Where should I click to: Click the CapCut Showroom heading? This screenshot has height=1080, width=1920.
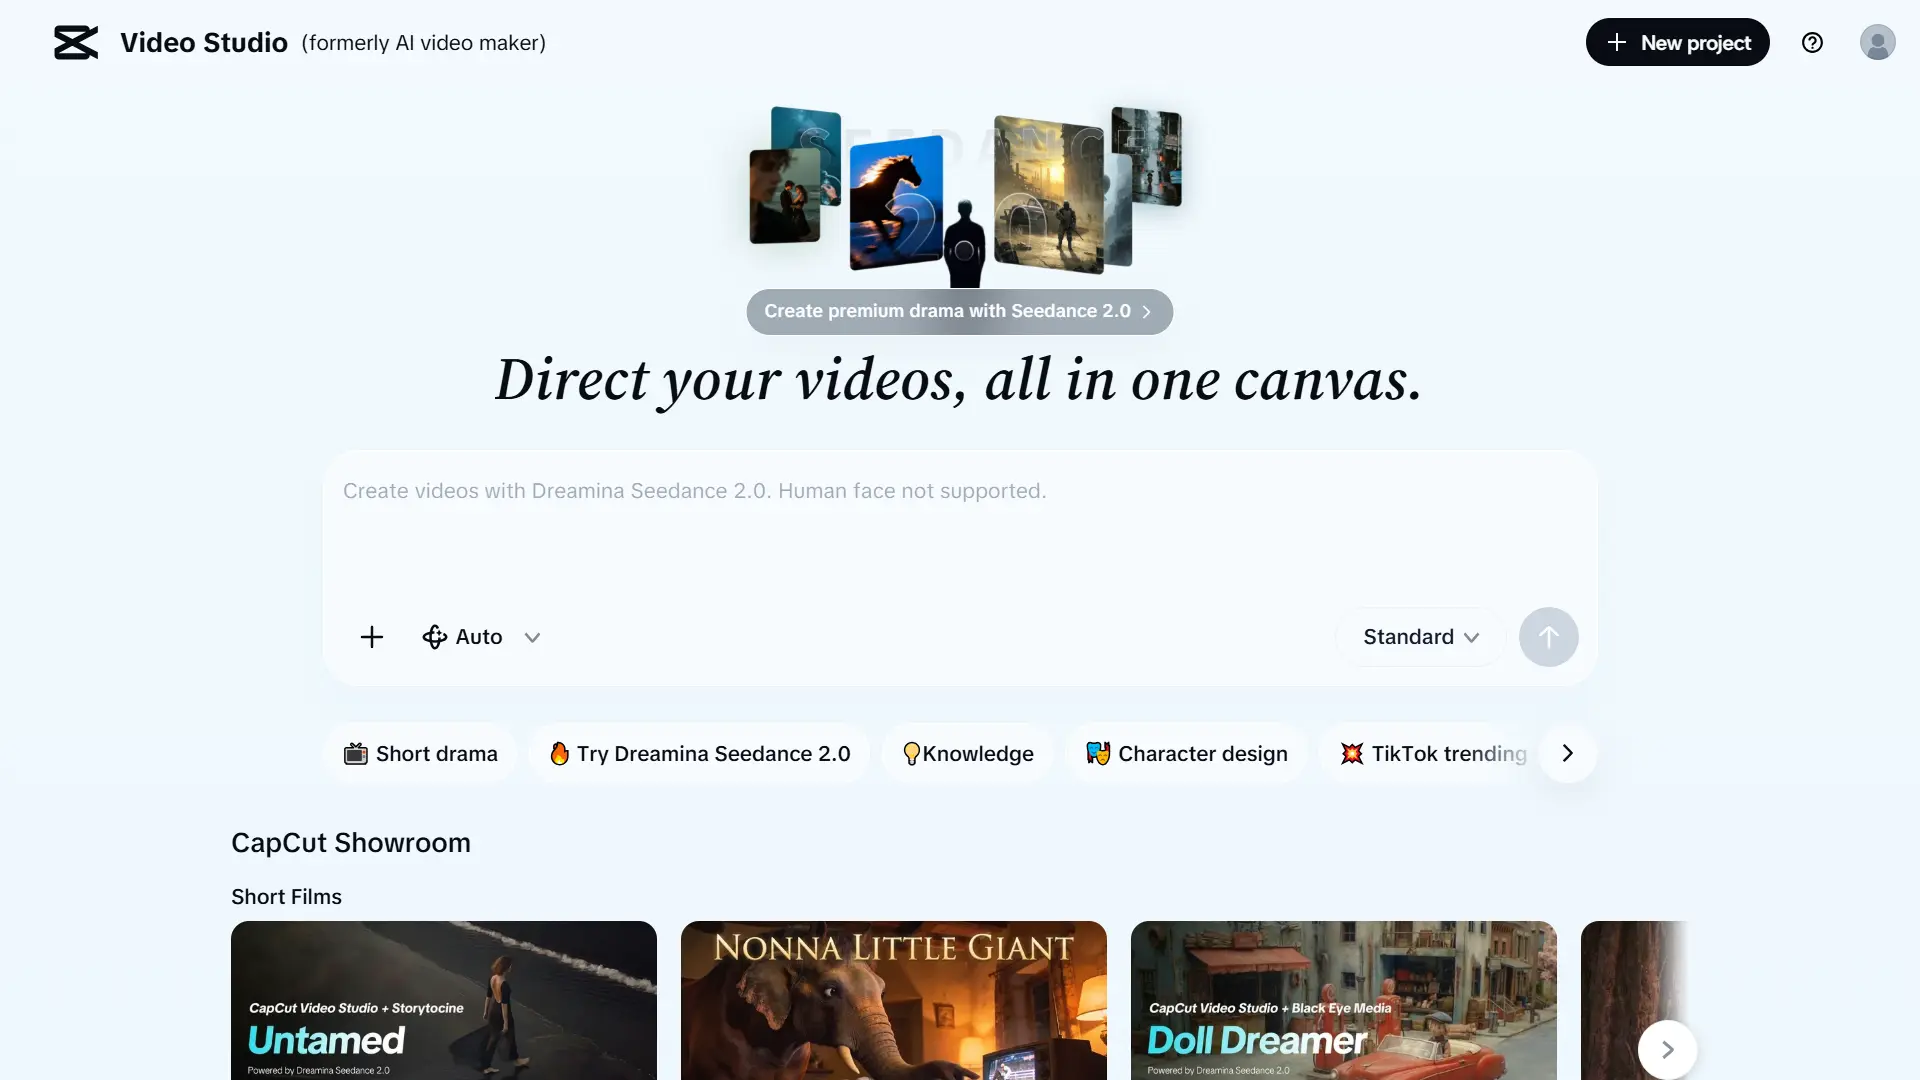coord(351,843)
